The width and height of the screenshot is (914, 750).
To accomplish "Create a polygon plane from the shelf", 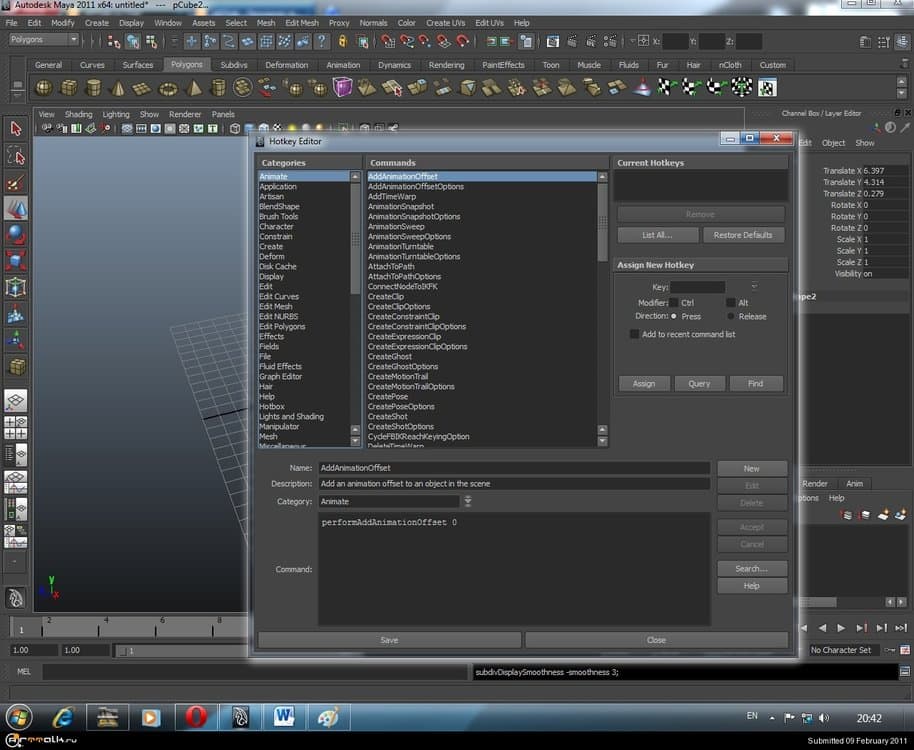I will click(x=143, y=88).
